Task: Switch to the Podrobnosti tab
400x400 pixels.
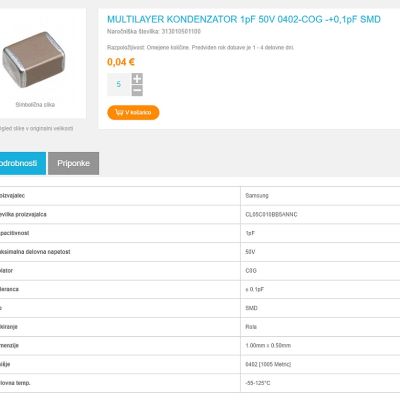Action: point(22,163)
